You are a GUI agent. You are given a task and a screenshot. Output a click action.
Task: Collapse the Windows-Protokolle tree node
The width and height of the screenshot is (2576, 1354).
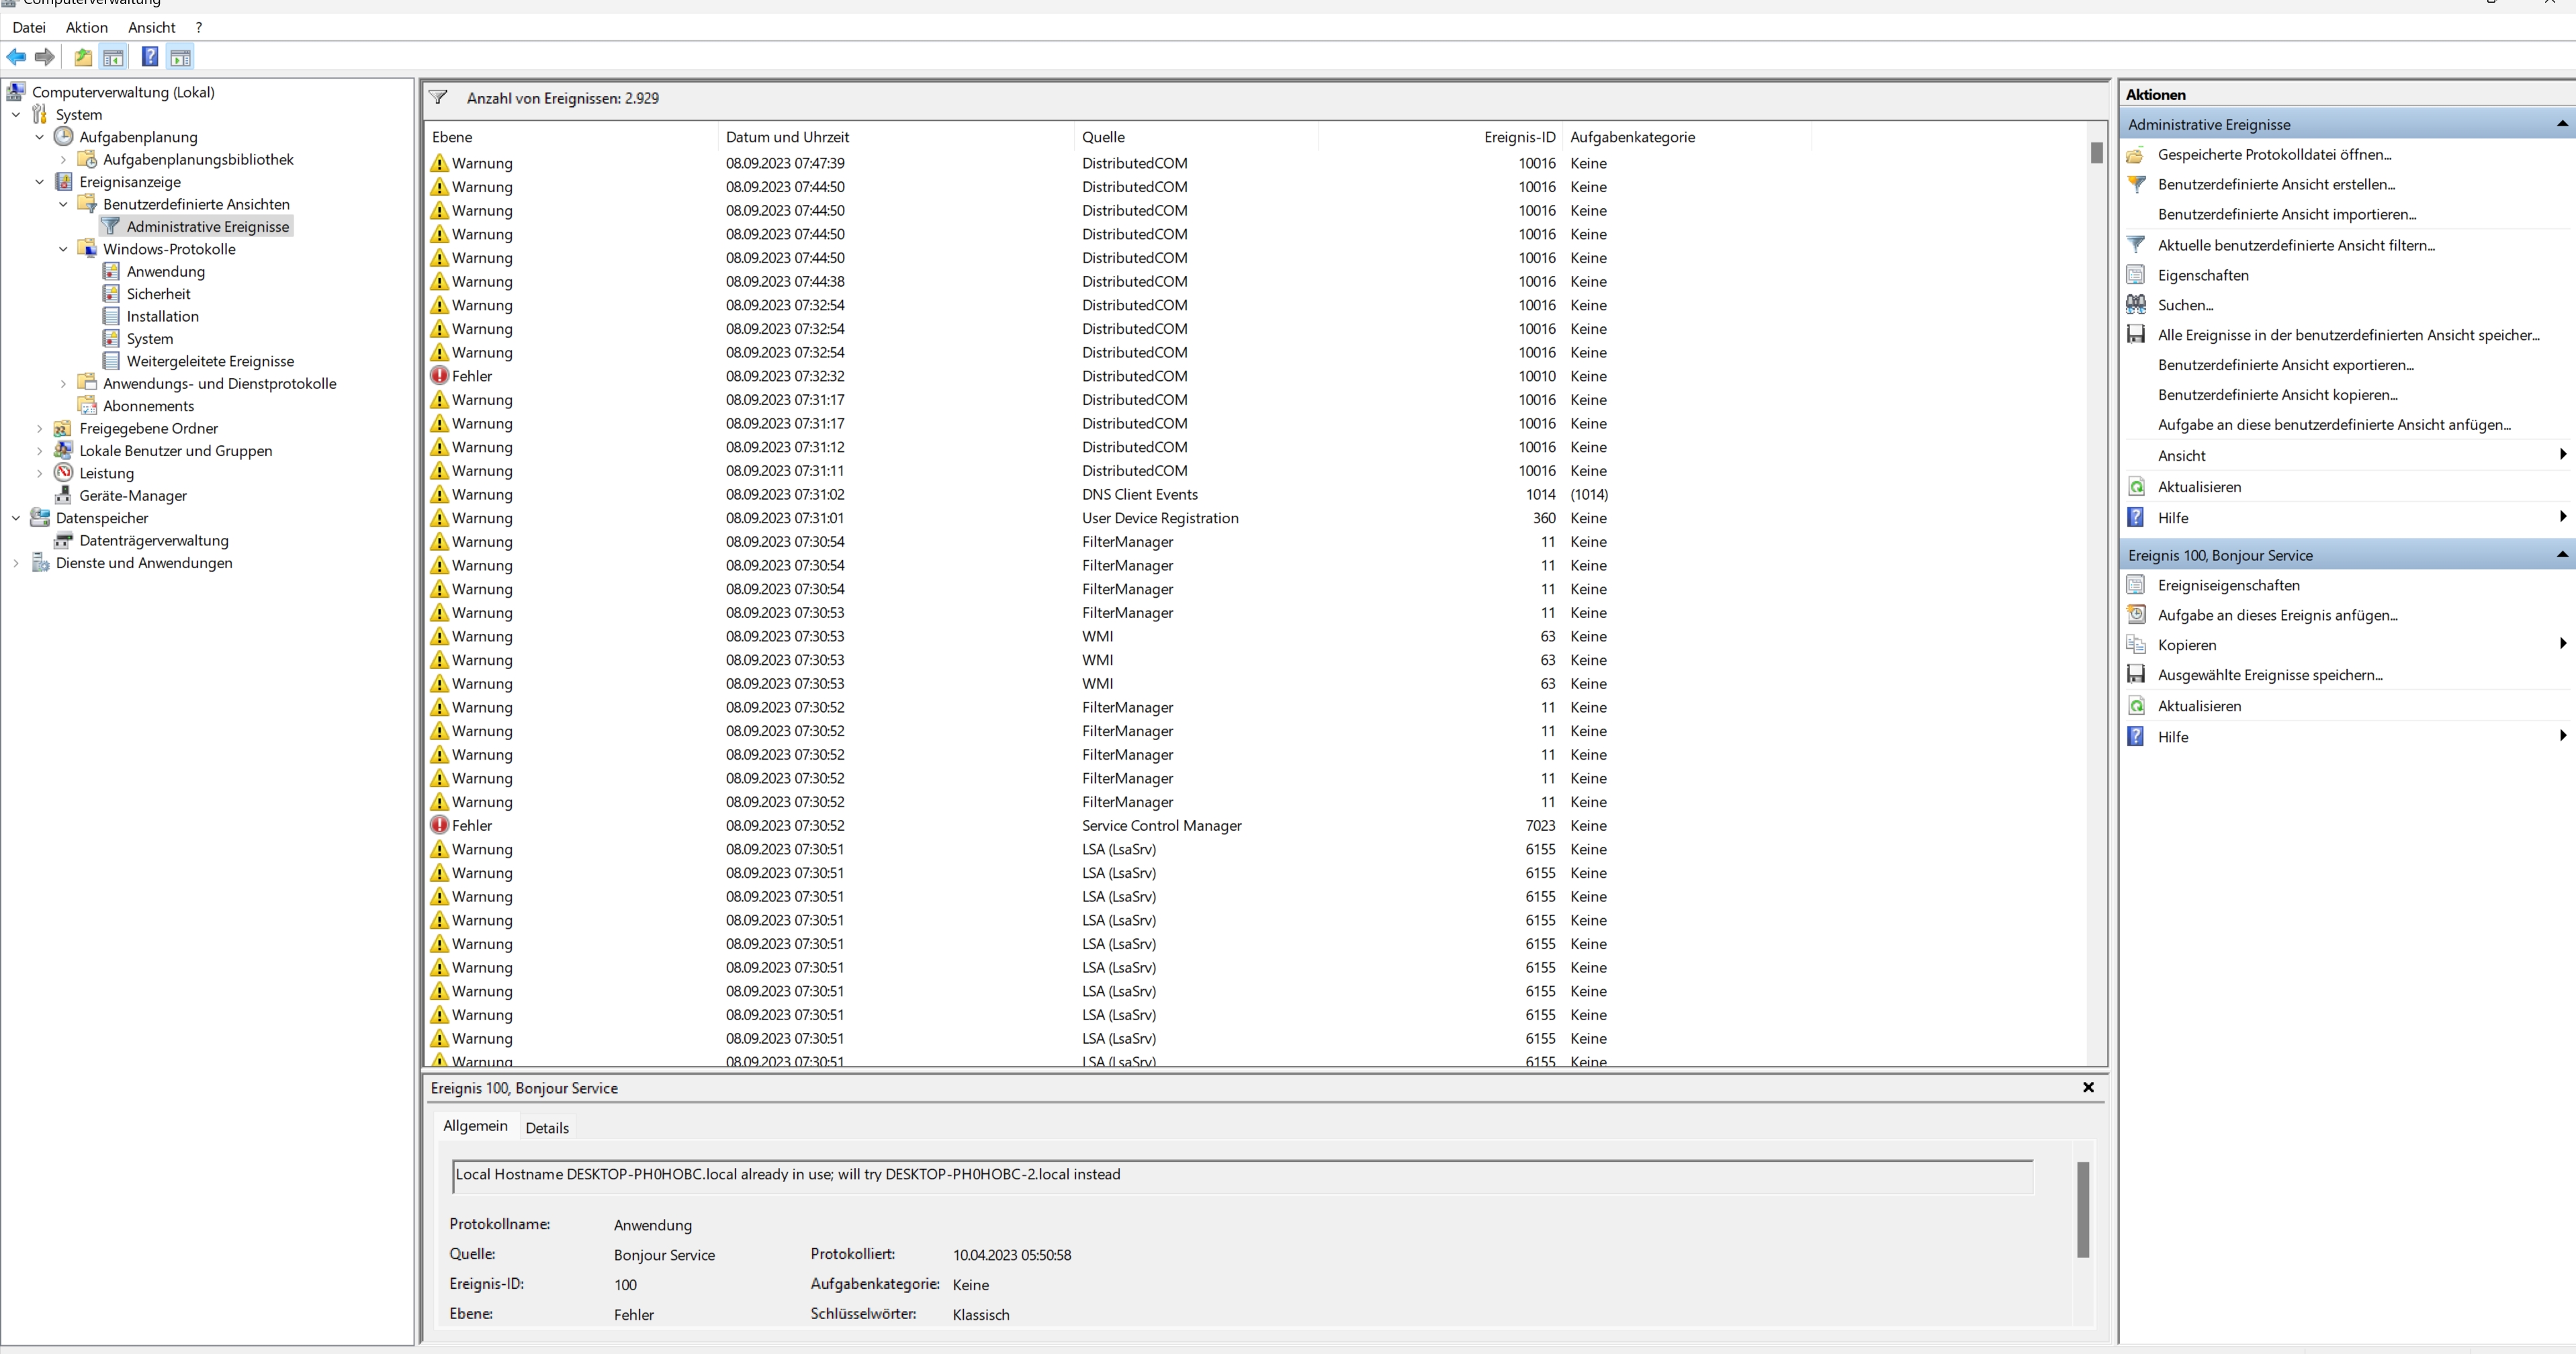63,249
